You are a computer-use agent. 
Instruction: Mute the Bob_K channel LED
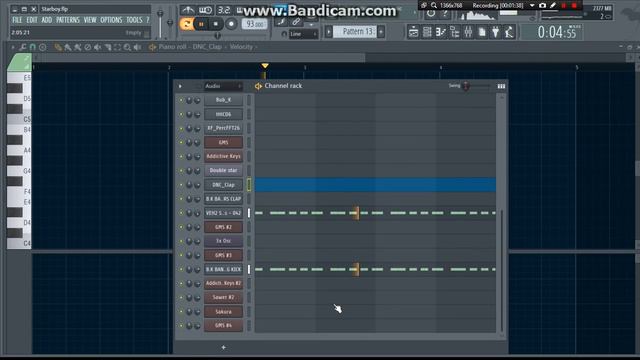(x=181, y=100)
